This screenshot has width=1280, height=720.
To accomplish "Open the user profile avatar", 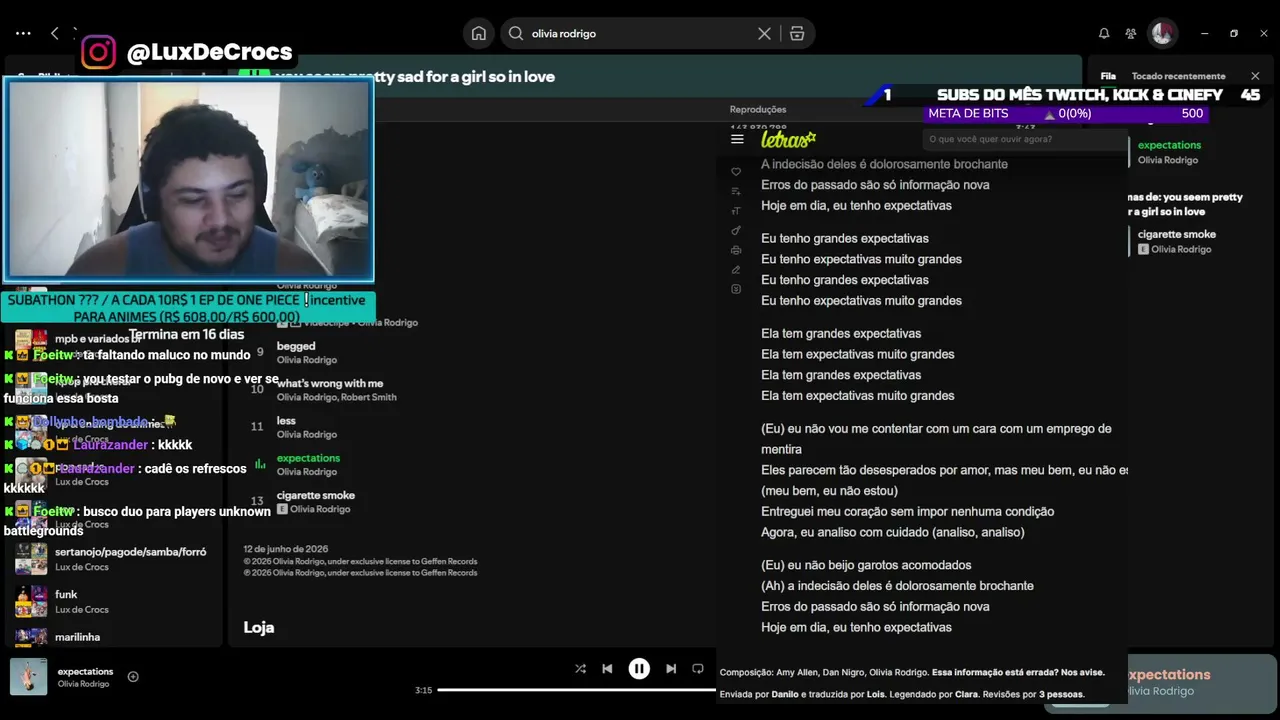I will (1162, 33).
